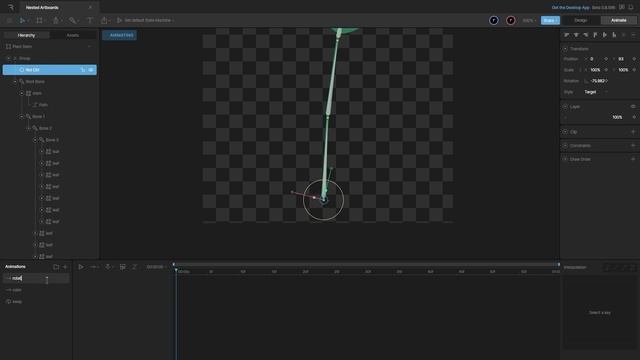Collapse the Group hierarchy item
This screenshot has height=360, width=640.
(x=9, y=58)
